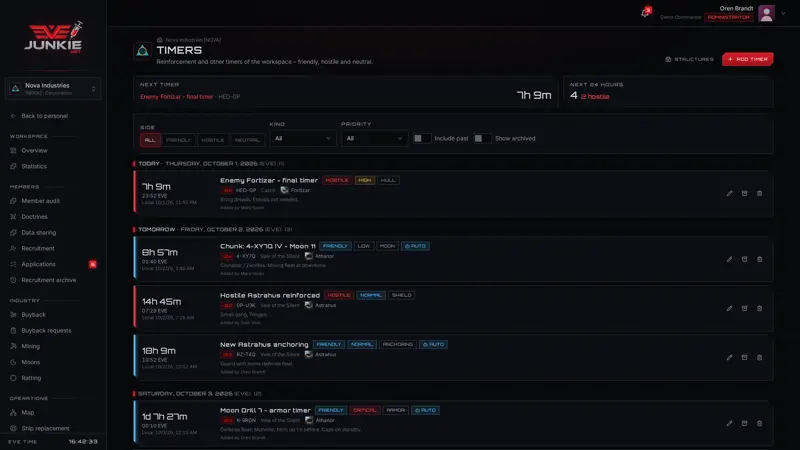Archive the New Astrahus anchoring timer
Screen dimensions: 800x450
[744, 358]
